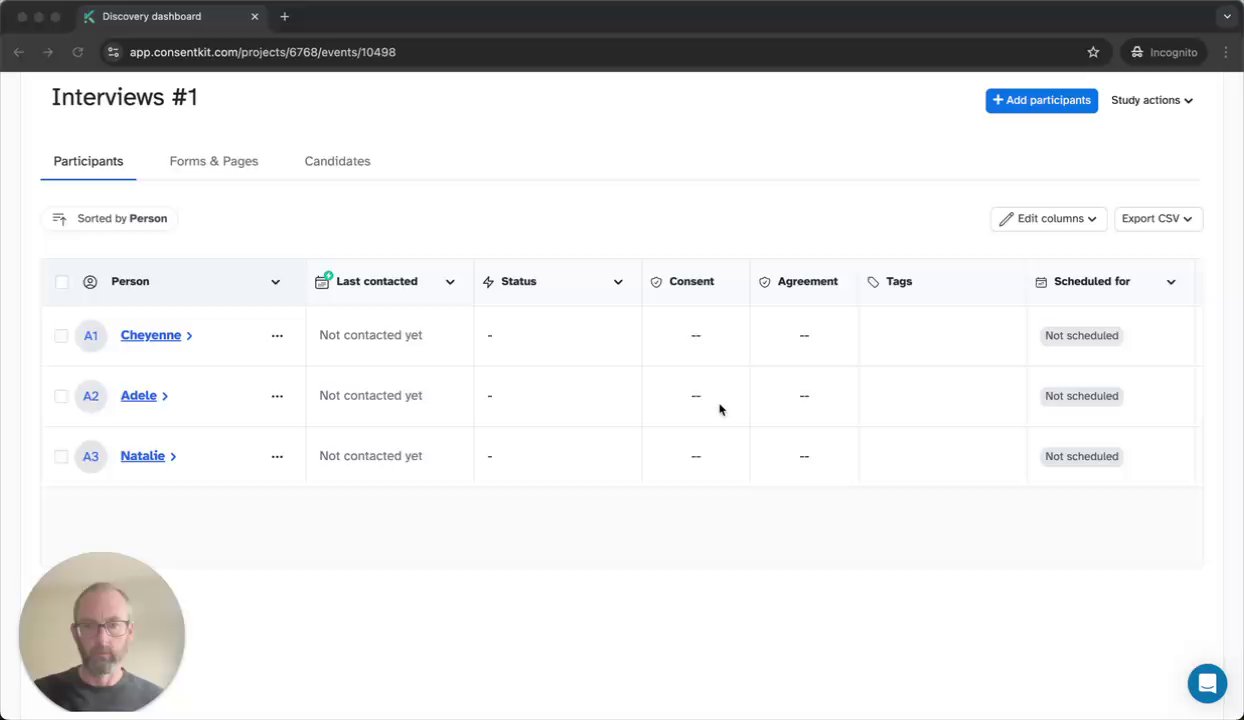1244x720 pixels.
Task: Open the Edit columns dropdown
Action: (1048, 219)
